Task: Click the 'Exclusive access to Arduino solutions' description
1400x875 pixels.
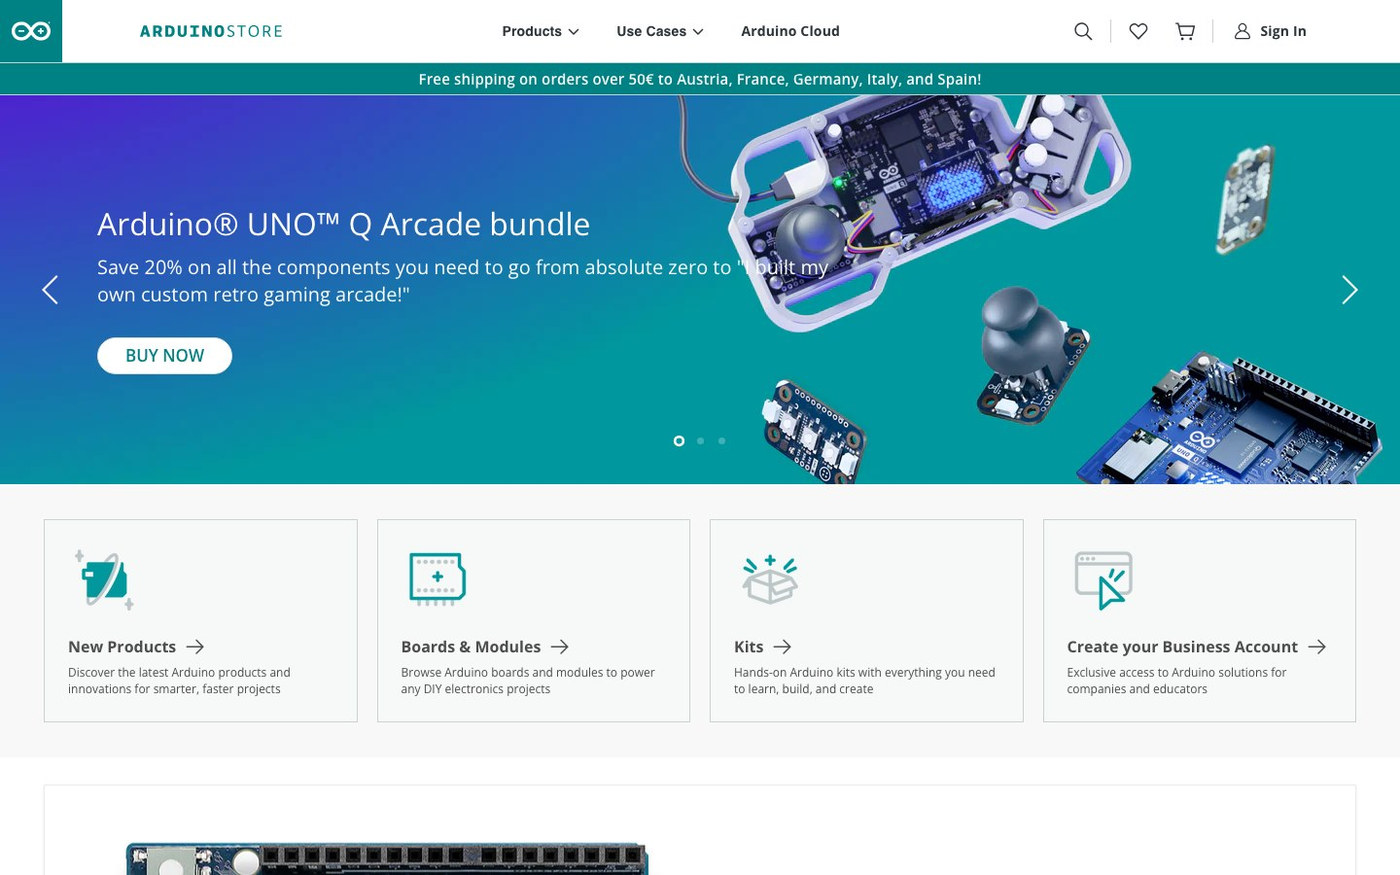Action: (x=1177, y=681)
